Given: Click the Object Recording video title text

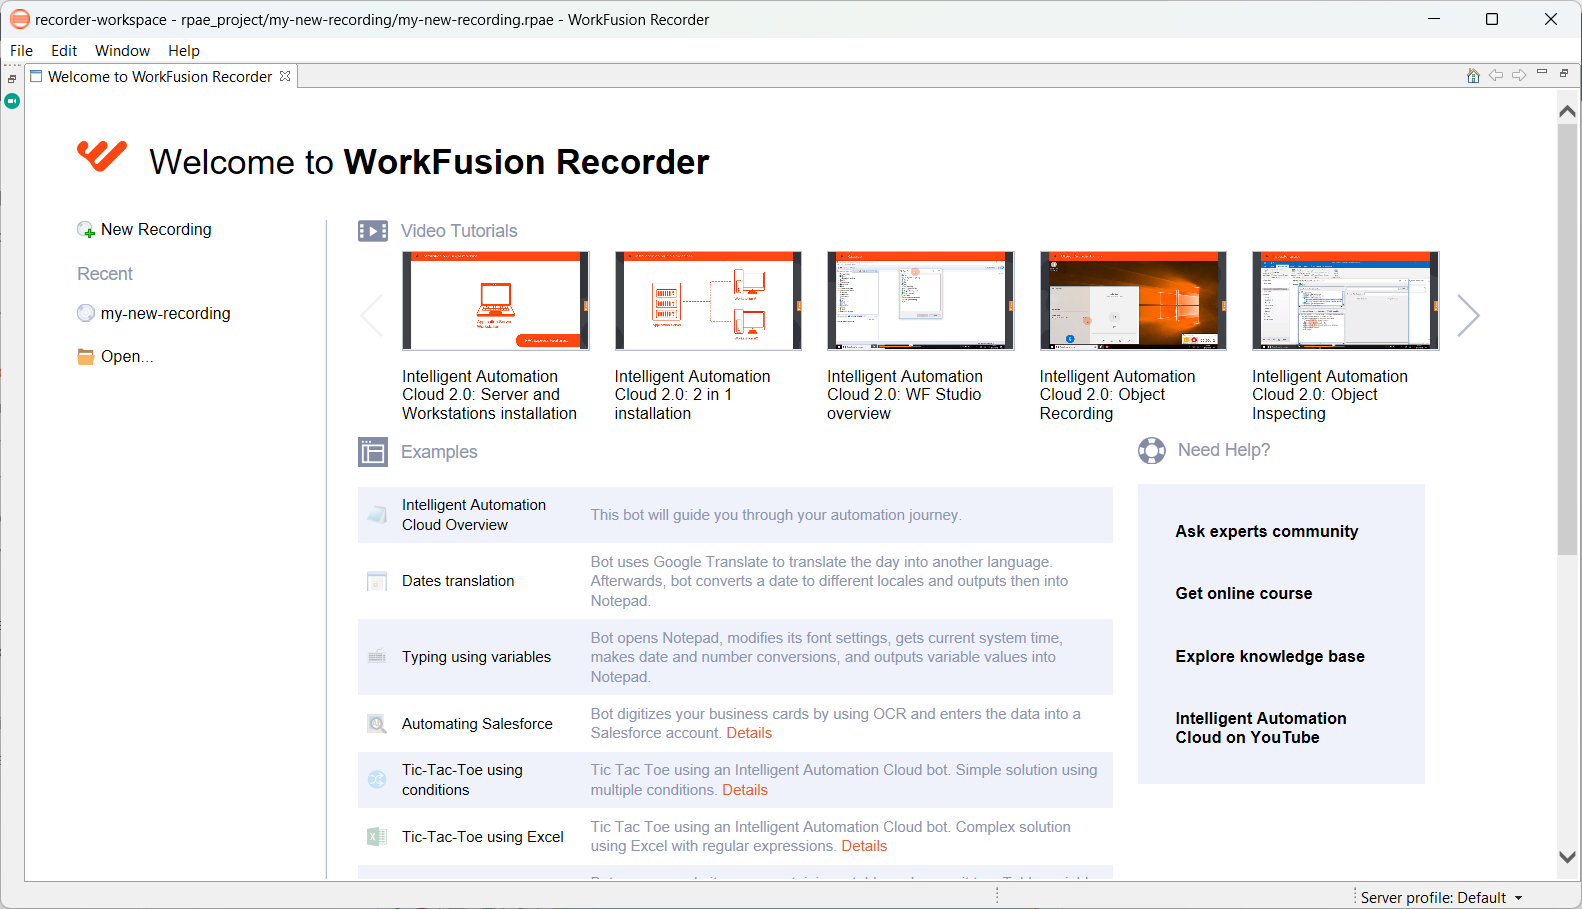Looking at the screenshot, I should [x=1117, y=395].
